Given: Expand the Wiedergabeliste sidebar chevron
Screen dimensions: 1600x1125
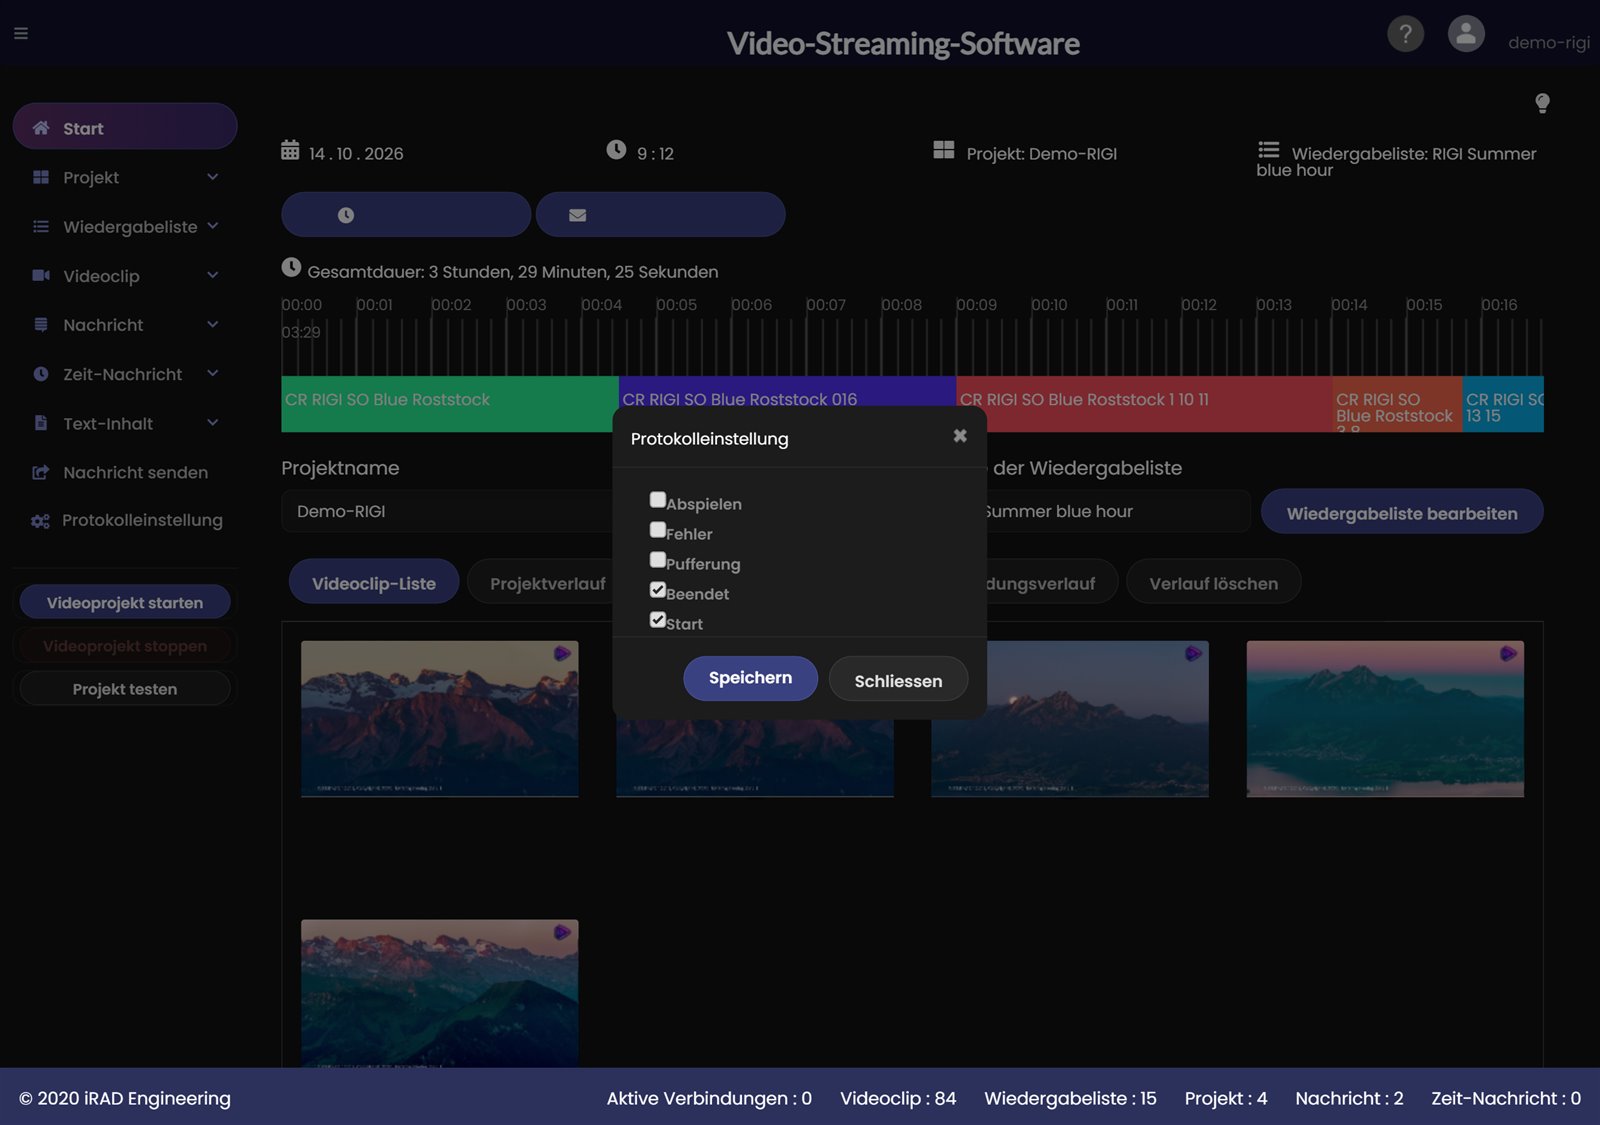Looking at the screenshot, I should [x=213, y=226].
